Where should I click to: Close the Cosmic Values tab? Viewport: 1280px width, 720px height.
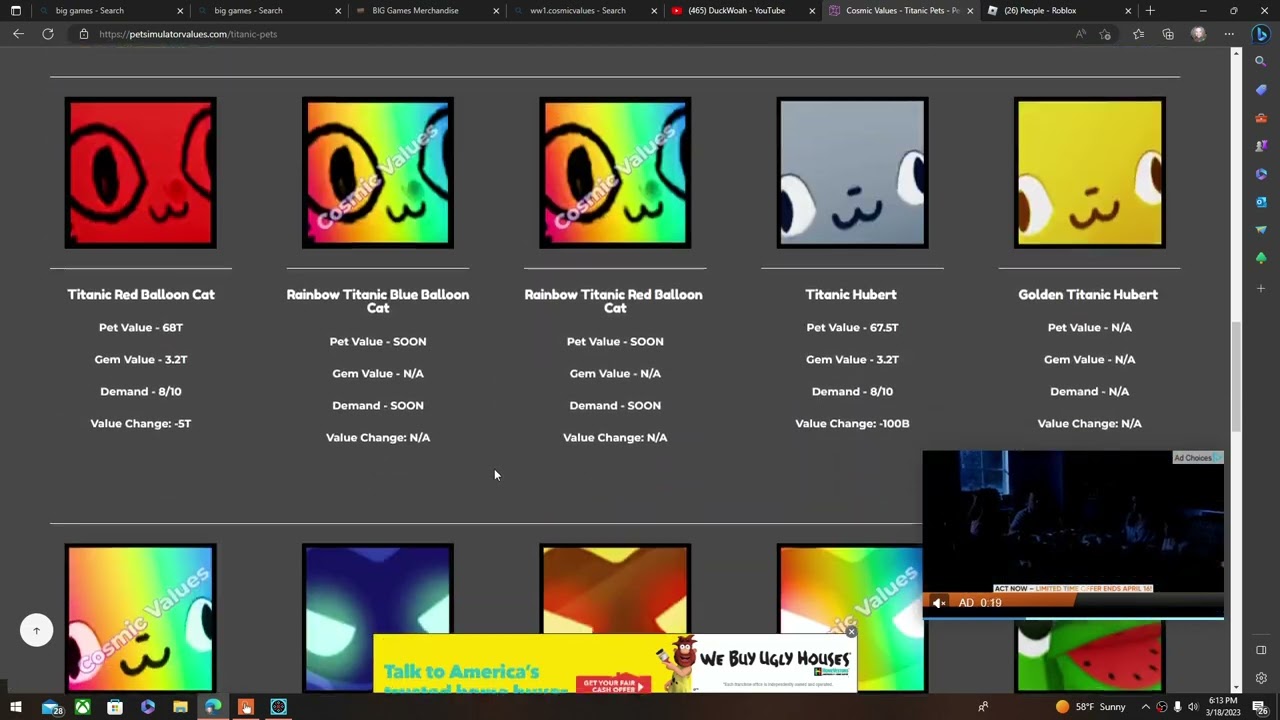click(969, 11)
